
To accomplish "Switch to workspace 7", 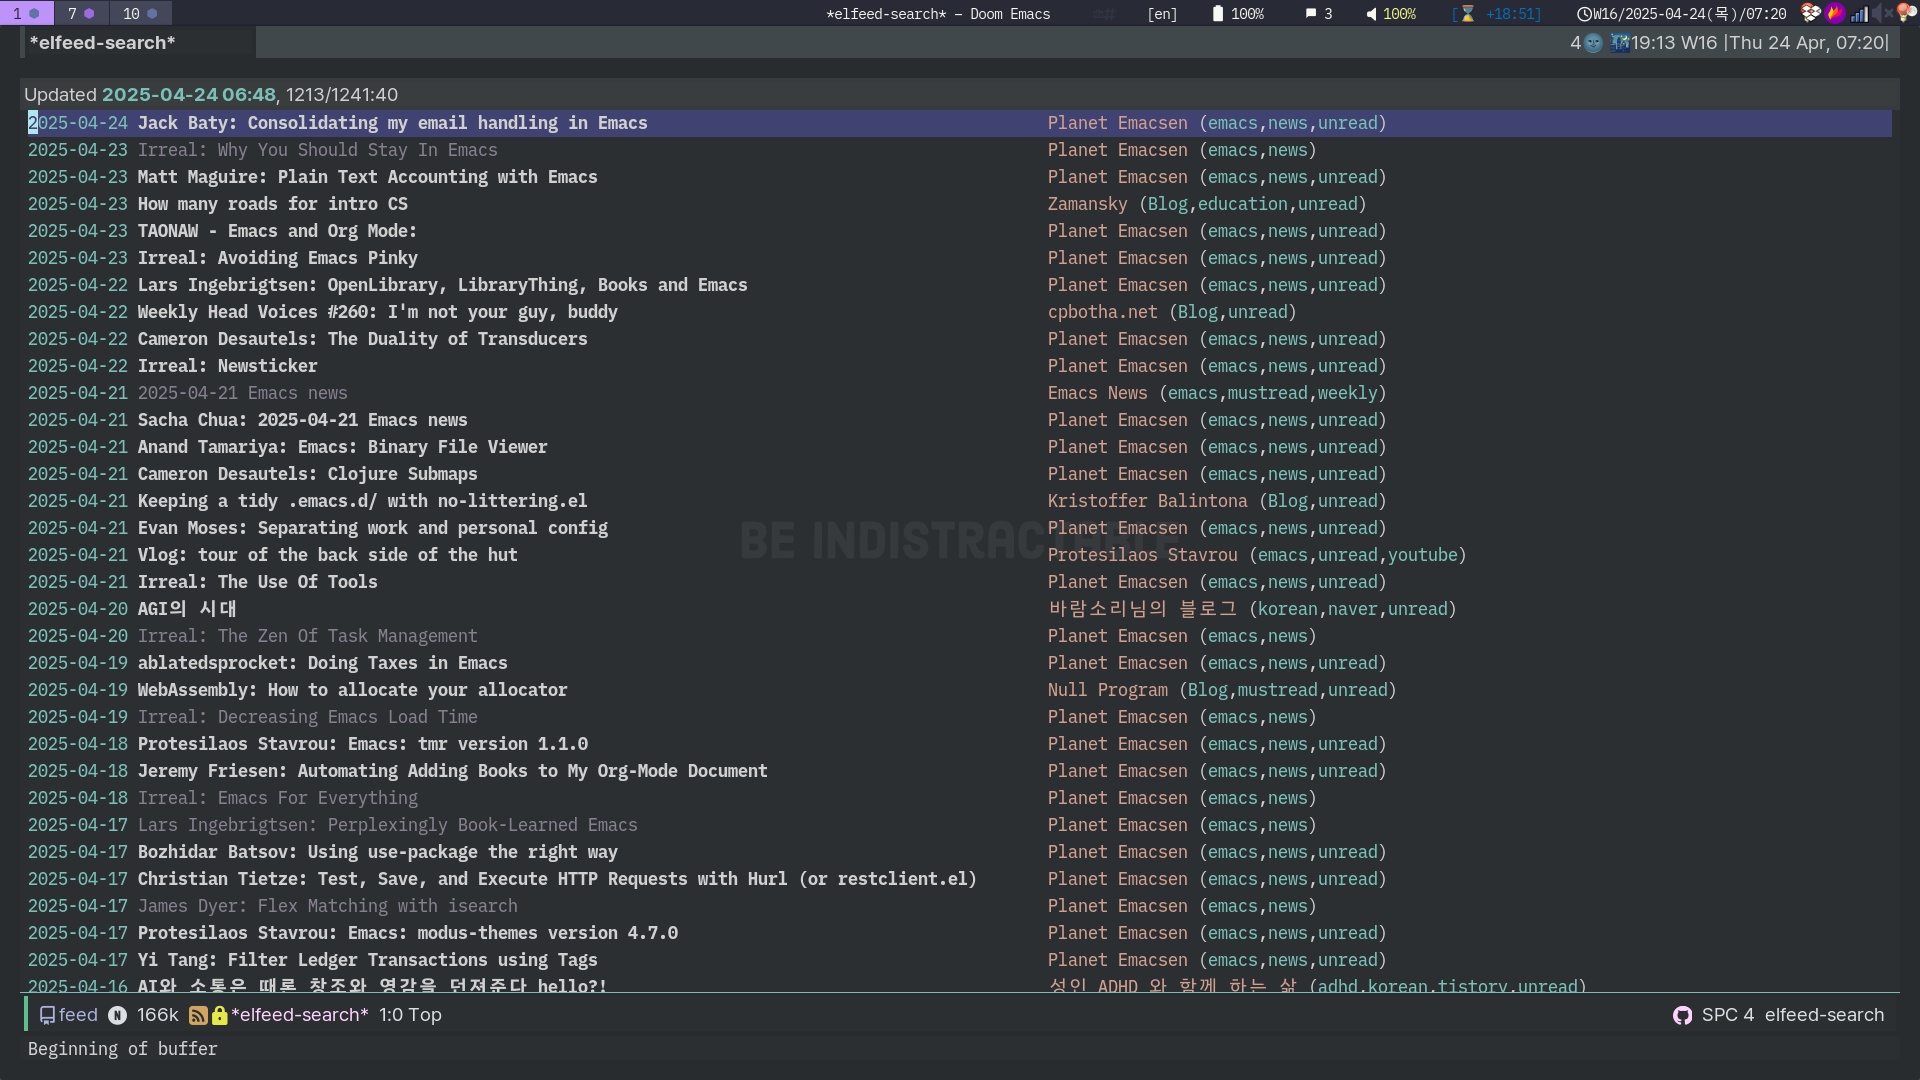I will (x=81, y=13).
